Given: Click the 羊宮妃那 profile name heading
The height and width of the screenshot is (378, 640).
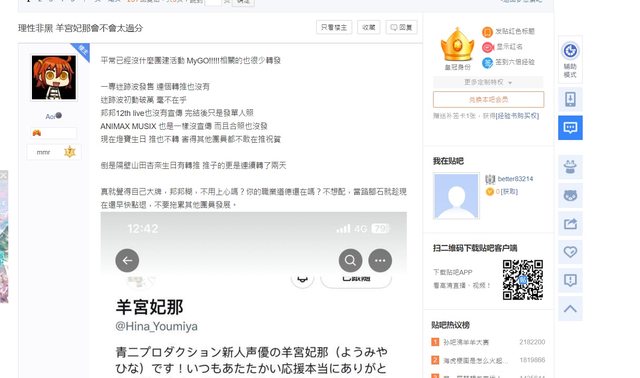Looking at the screenshot, I should (149, 307).
